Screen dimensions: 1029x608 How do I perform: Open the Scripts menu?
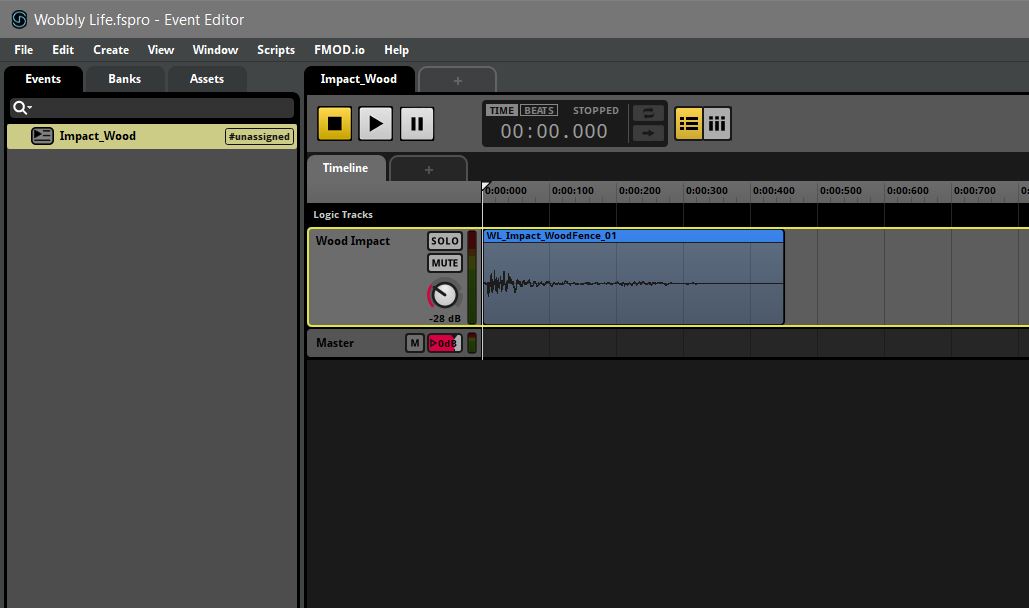point(276,50)
